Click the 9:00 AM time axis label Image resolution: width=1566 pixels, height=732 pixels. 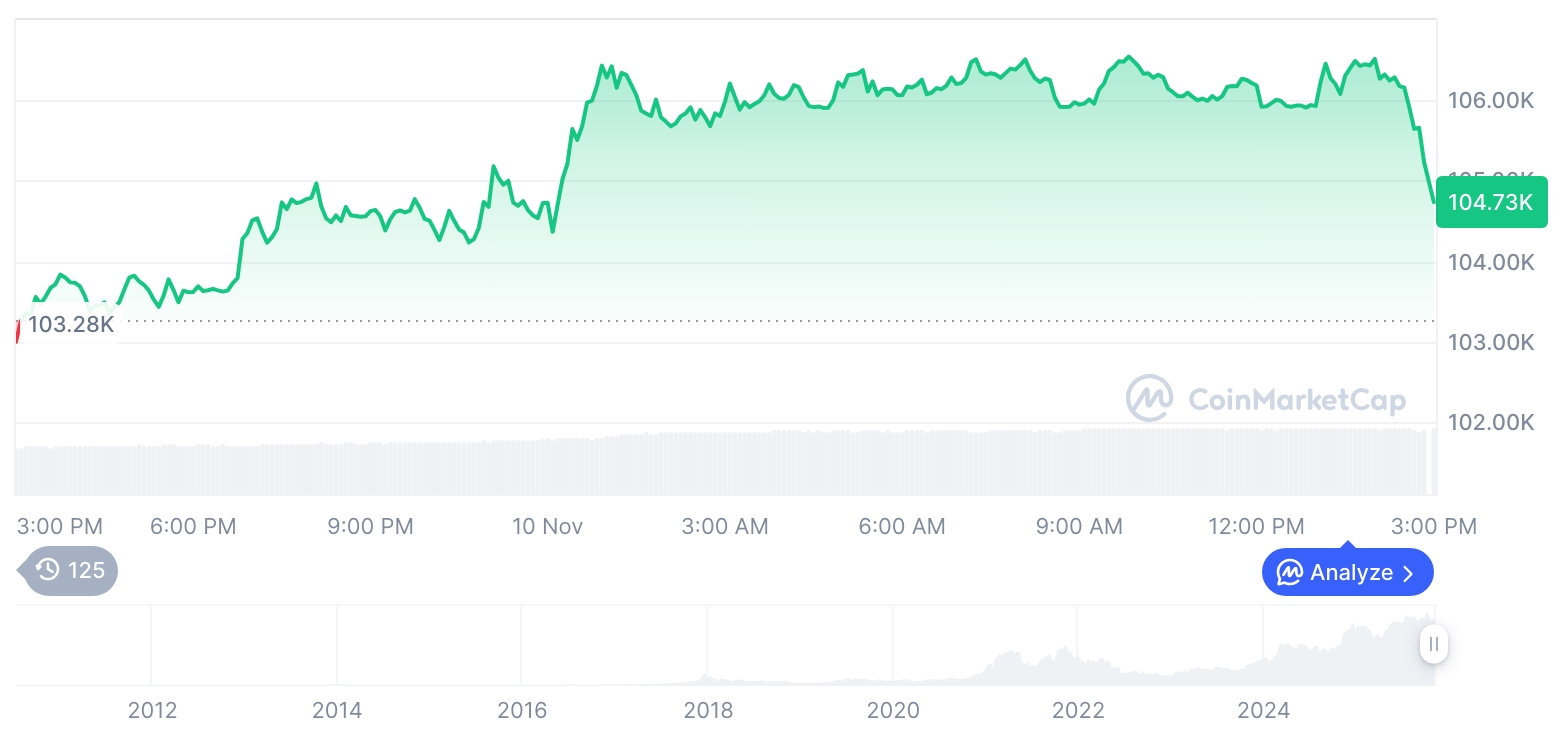coord(1079,526)
